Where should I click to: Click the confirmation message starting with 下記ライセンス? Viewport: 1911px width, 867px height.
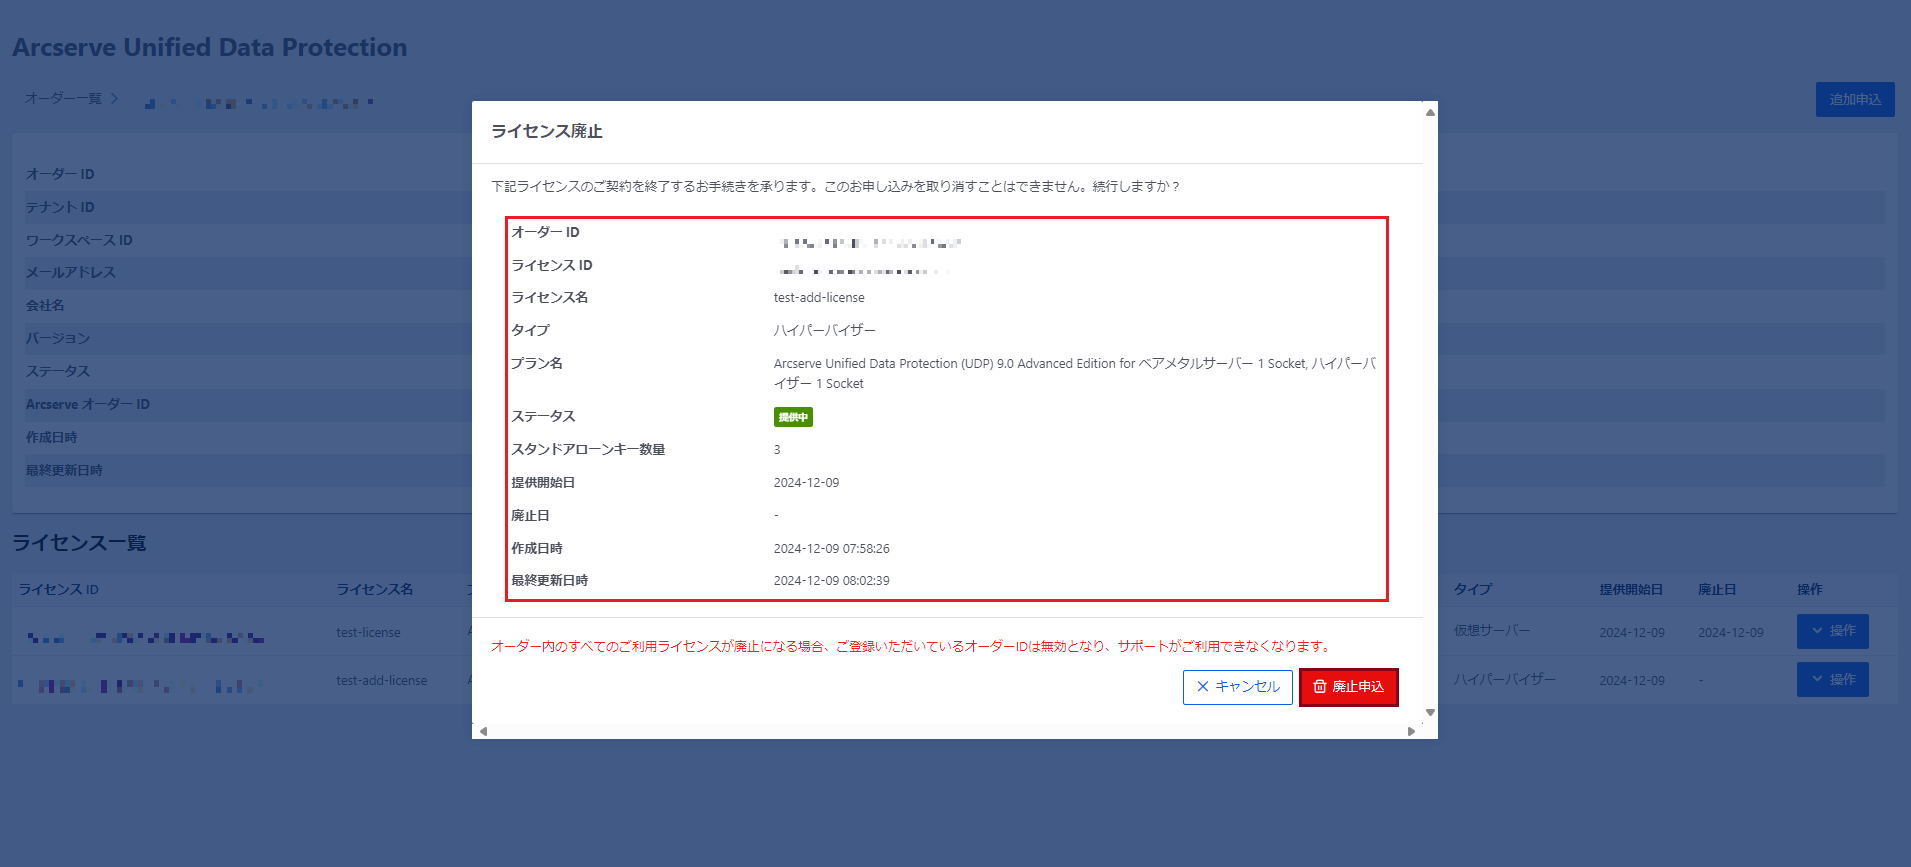[836, 186]
